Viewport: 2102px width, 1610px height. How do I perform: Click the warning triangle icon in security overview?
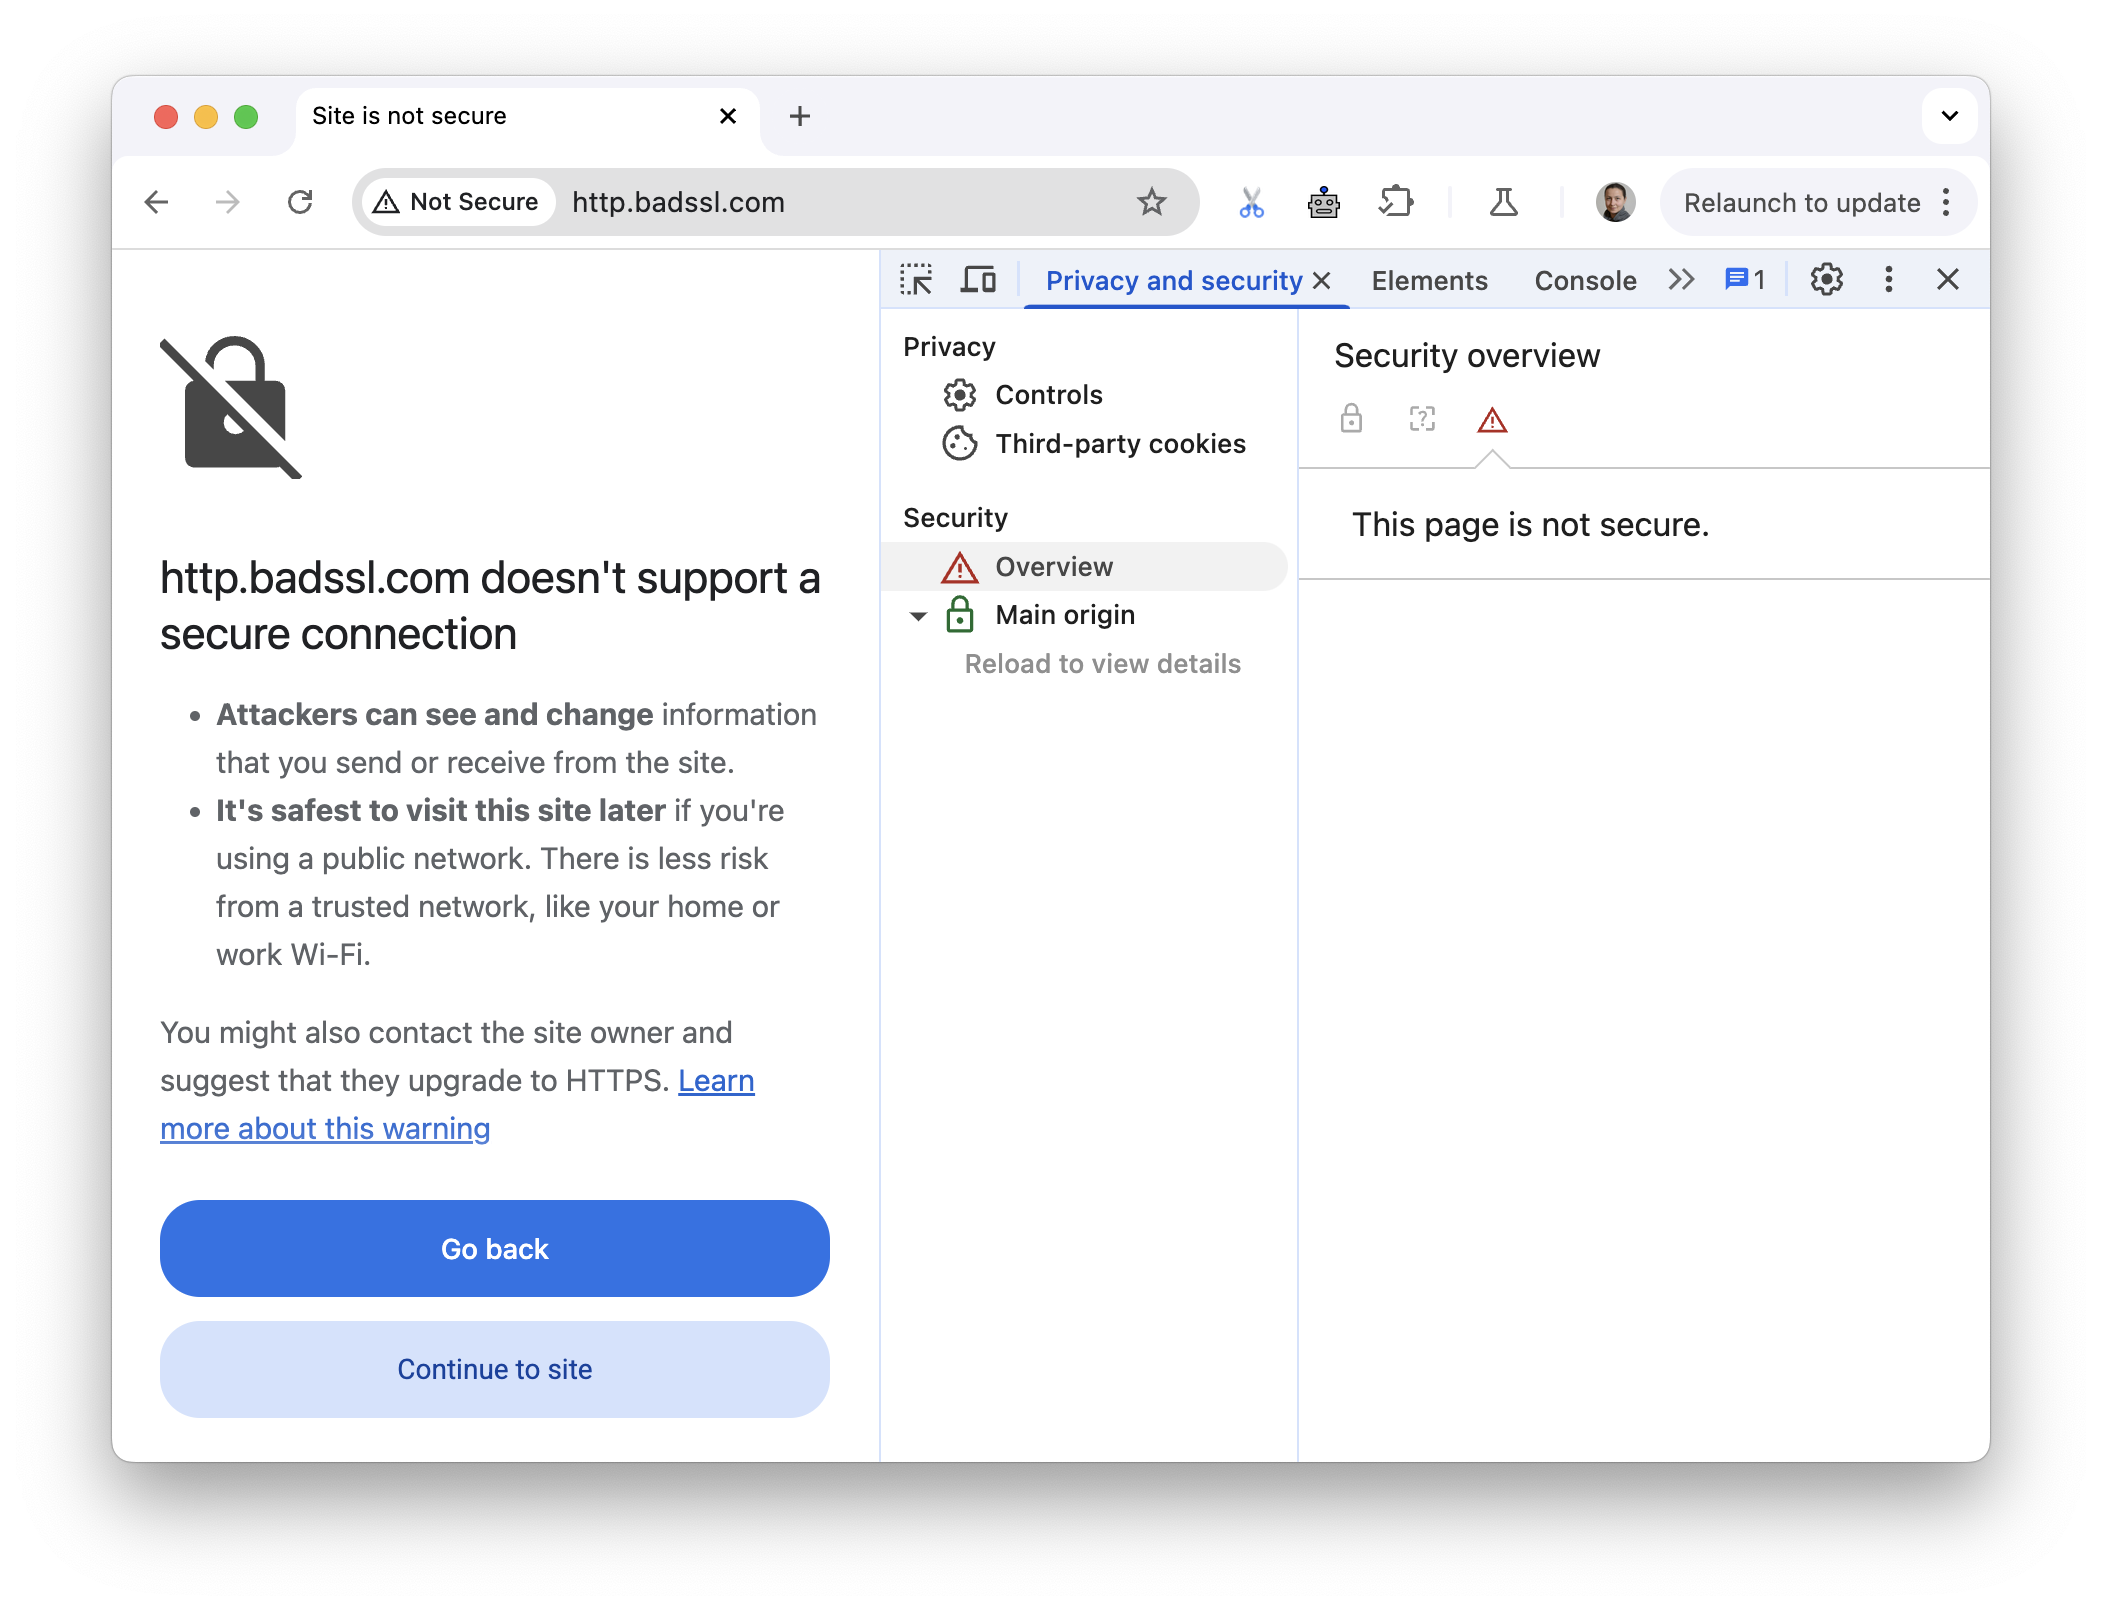coord(1490,421)
